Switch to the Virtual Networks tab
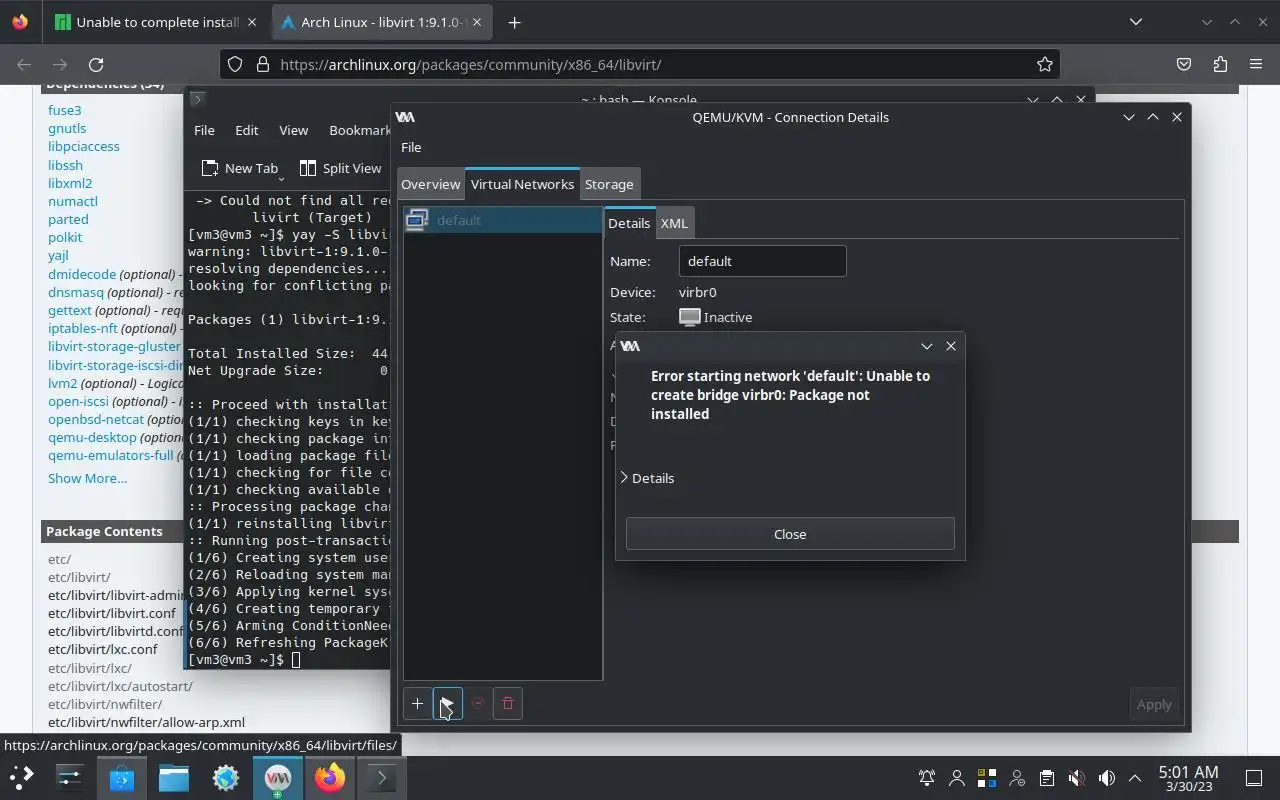Screen dimensions: 1280x800 tap(522, 184)
